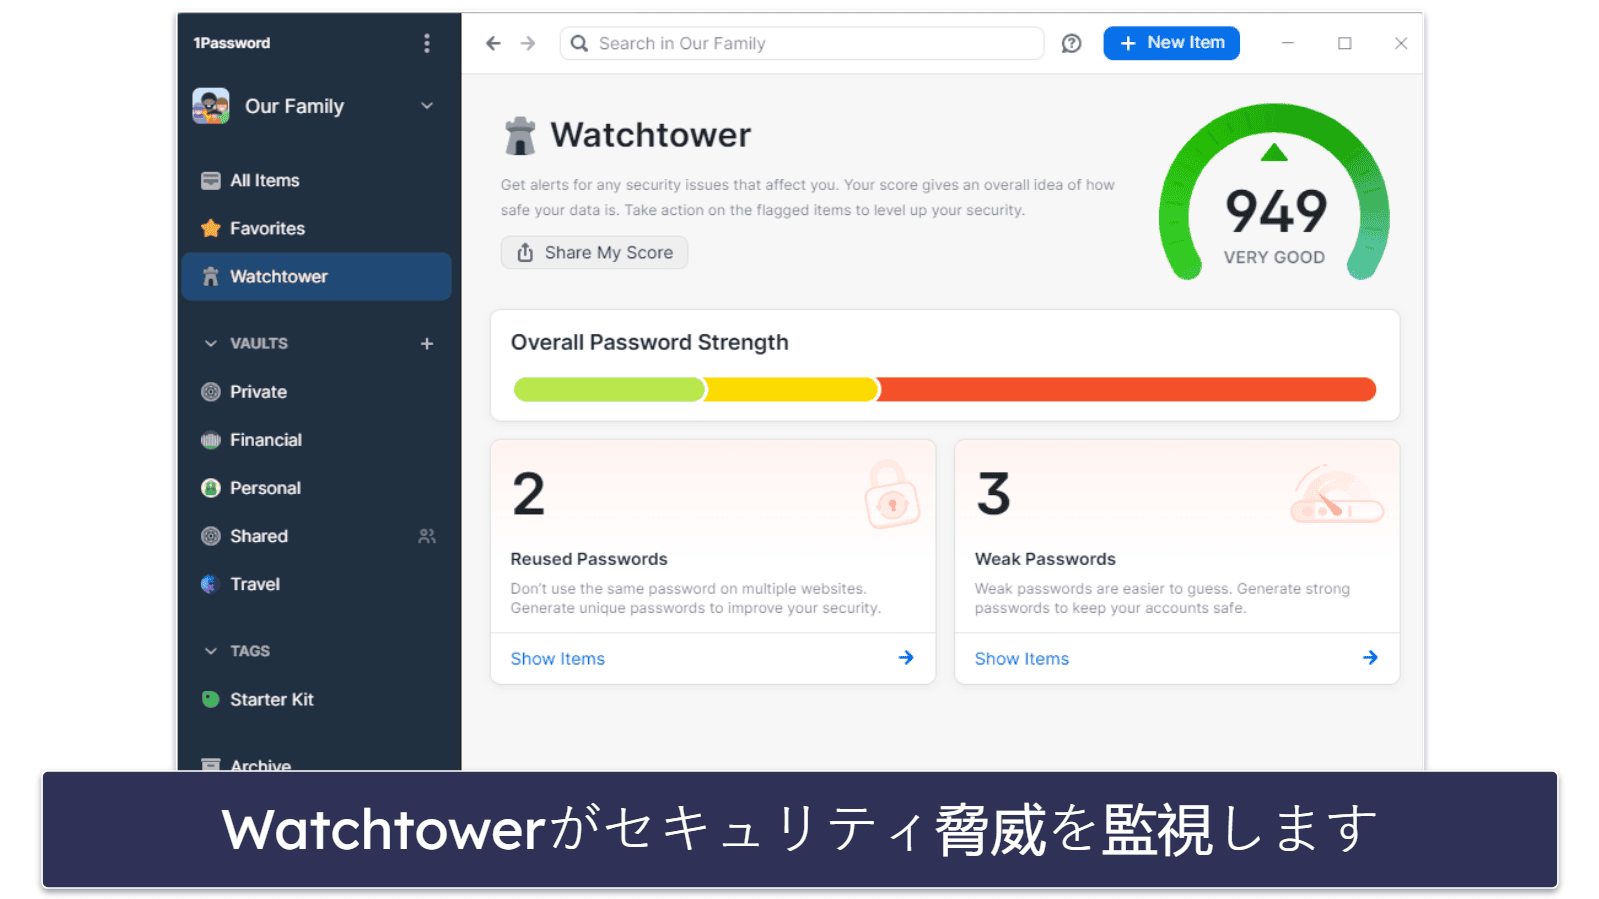Select Watchtower in the sidebar
The height and width of the screenshot is (899, 1599).
[316, 276]
